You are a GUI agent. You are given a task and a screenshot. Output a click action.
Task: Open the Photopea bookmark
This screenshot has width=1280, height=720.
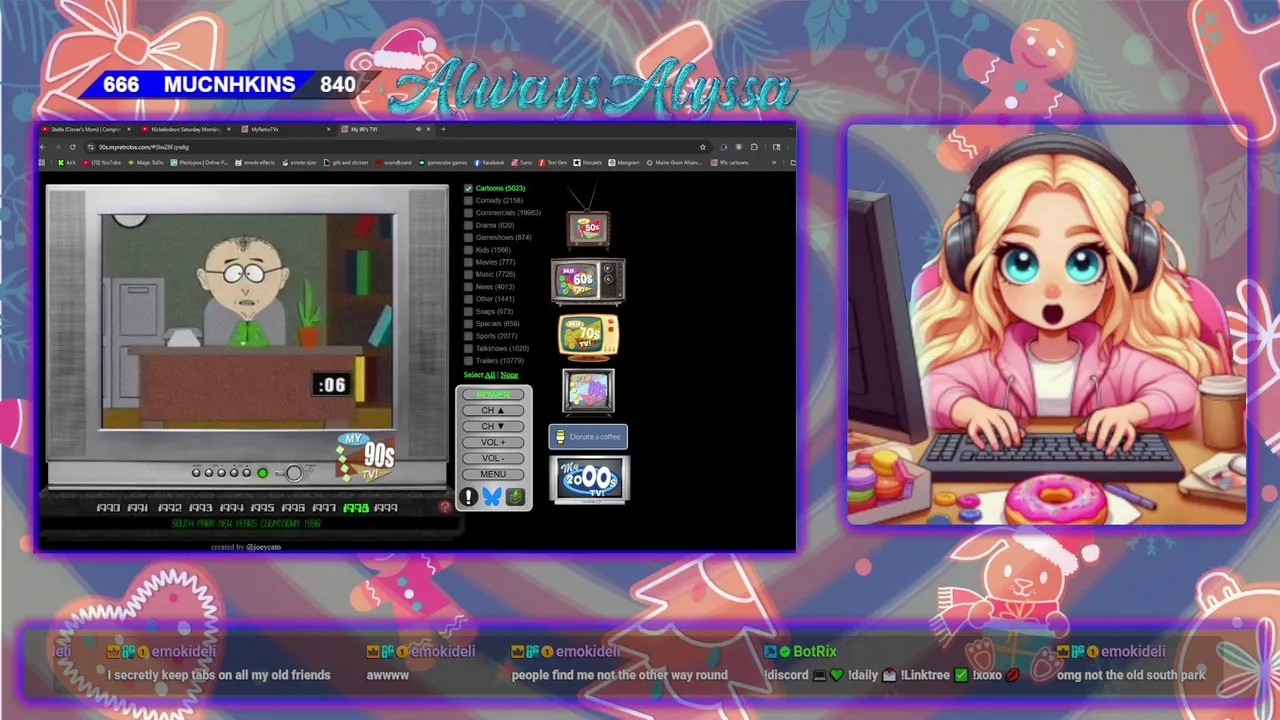pyautogui.click(x=200, y=162)
